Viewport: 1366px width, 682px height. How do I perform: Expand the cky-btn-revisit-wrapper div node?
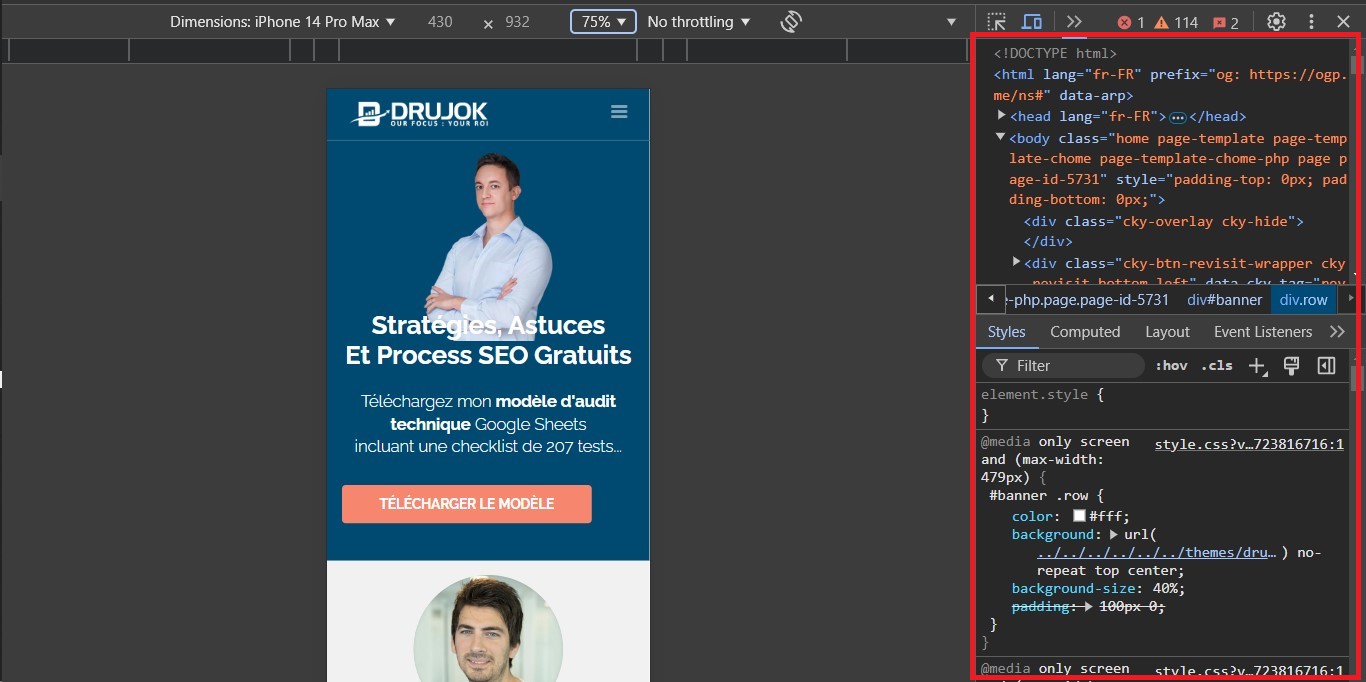(x=1017, y=262)
